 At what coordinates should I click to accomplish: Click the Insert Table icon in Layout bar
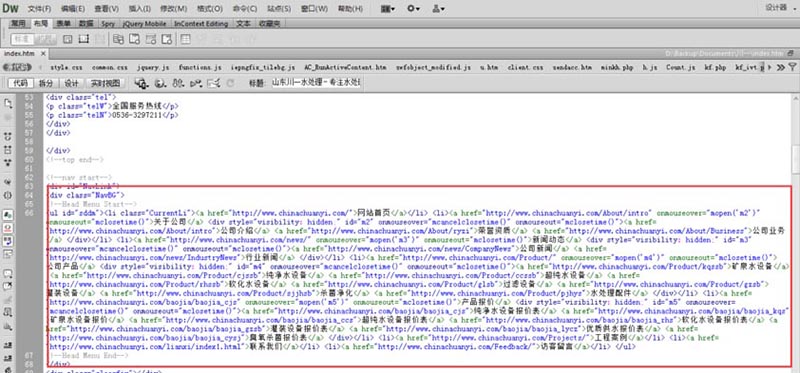point(185,39)
